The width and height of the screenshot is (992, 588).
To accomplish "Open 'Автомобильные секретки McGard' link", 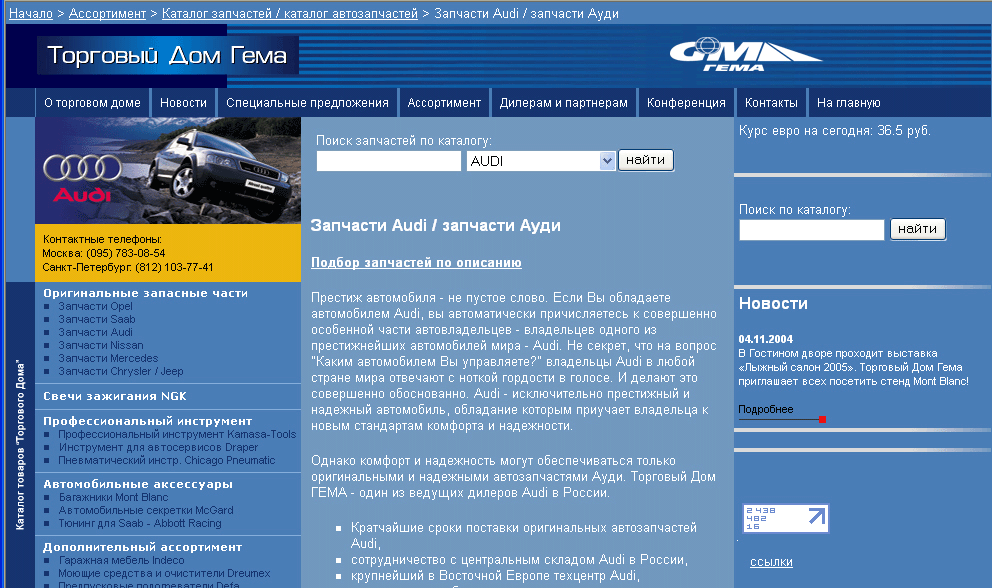I will point(146,510).
